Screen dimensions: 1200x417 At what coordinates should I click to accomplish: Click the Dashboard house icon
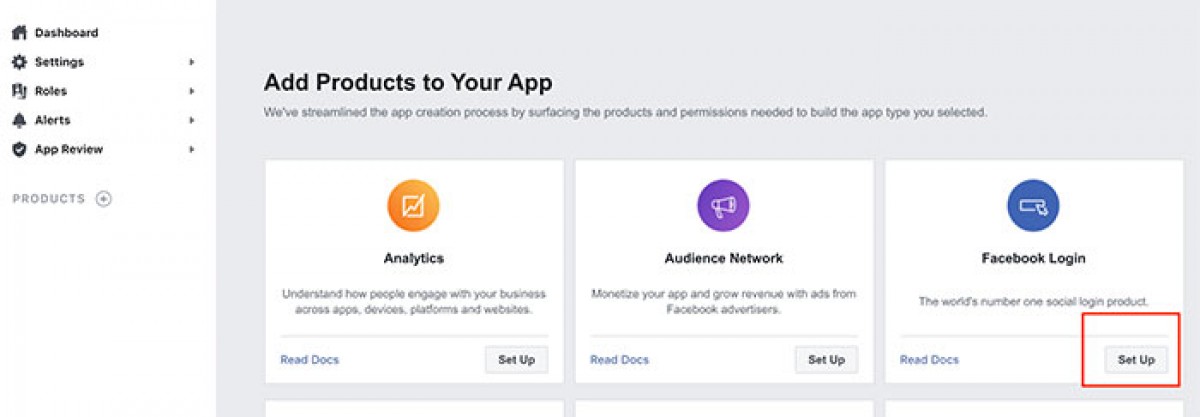point(19,33)
